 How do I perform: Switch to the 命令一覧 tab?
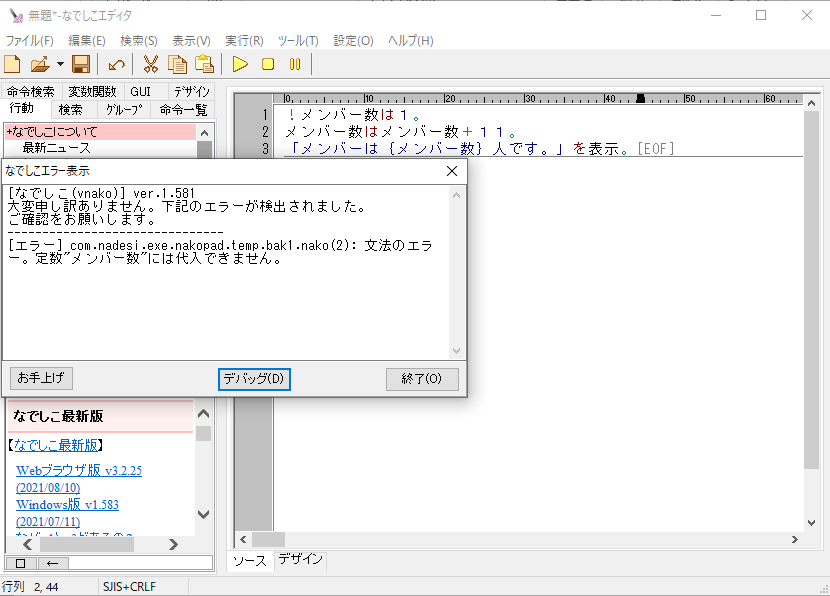(x=184, y=110)
